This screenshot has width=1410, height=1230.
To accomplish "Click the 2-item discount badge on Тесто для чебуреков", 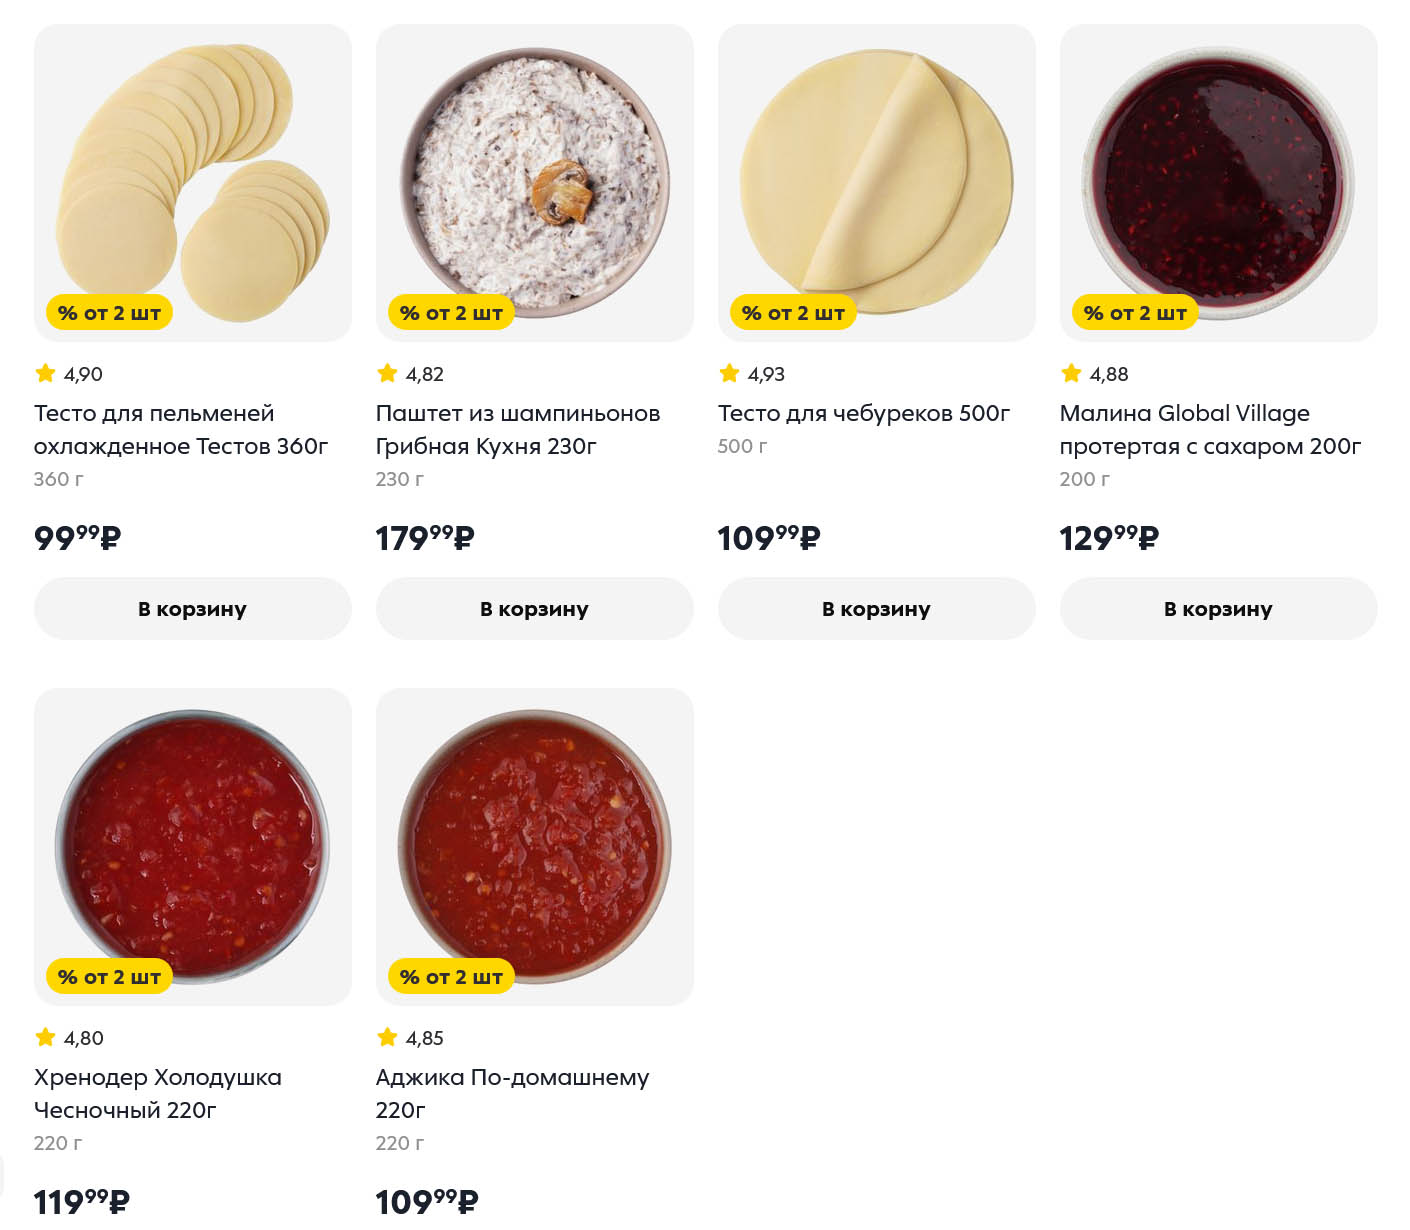I will 793,313.
